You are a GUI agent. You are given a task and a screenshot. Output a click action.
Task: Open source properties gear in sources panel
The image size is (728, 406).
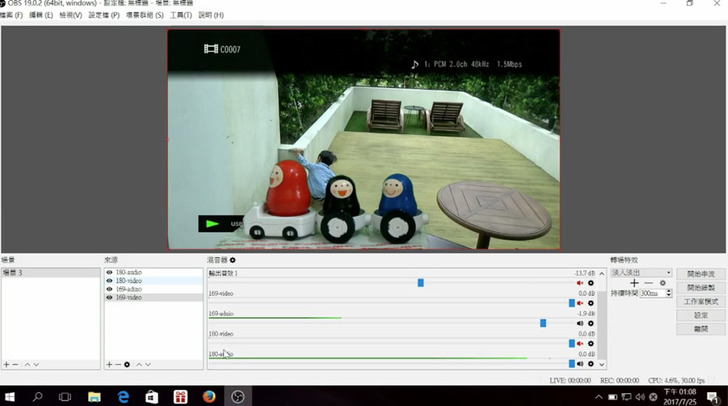pyautogui.click(x=127, y=365)
